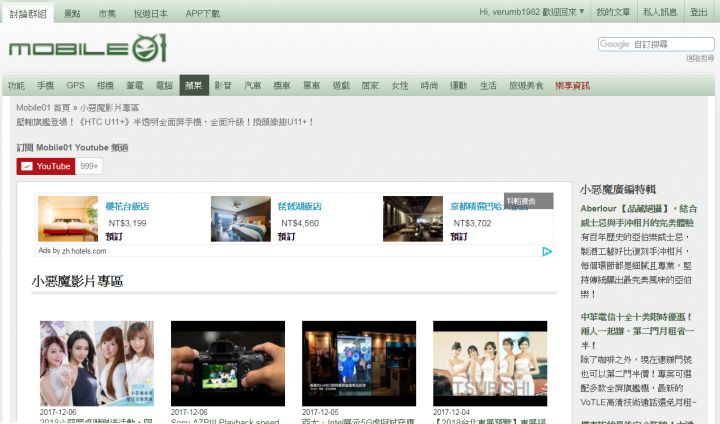This screenshot has width=720, height=424.
Task: Open the 景點 top tab
Action: pos(72,14)
